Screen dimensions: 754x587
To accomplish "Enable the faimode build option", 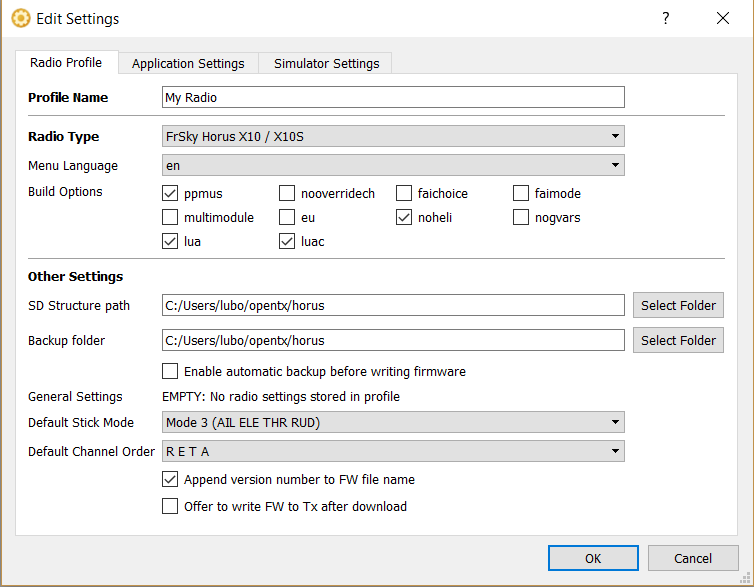I will pos(521,193).
